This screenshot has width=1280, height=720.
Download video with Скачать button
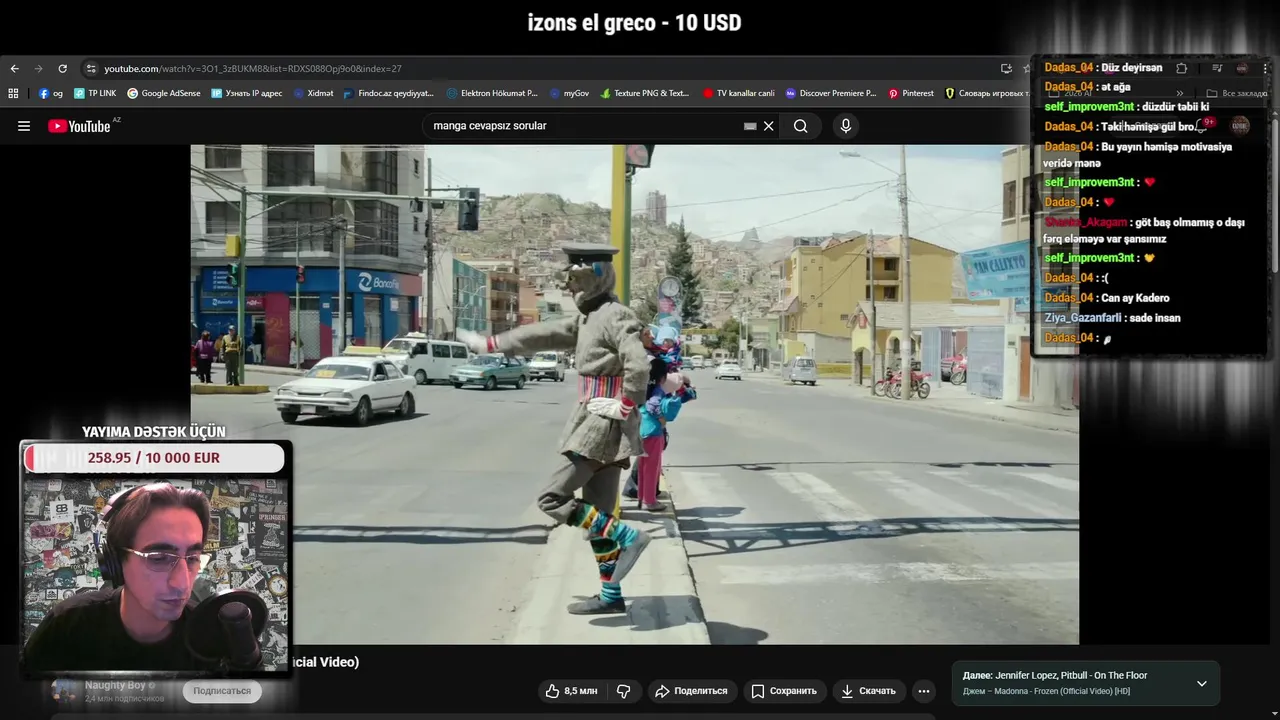click(x=868, y=691)
